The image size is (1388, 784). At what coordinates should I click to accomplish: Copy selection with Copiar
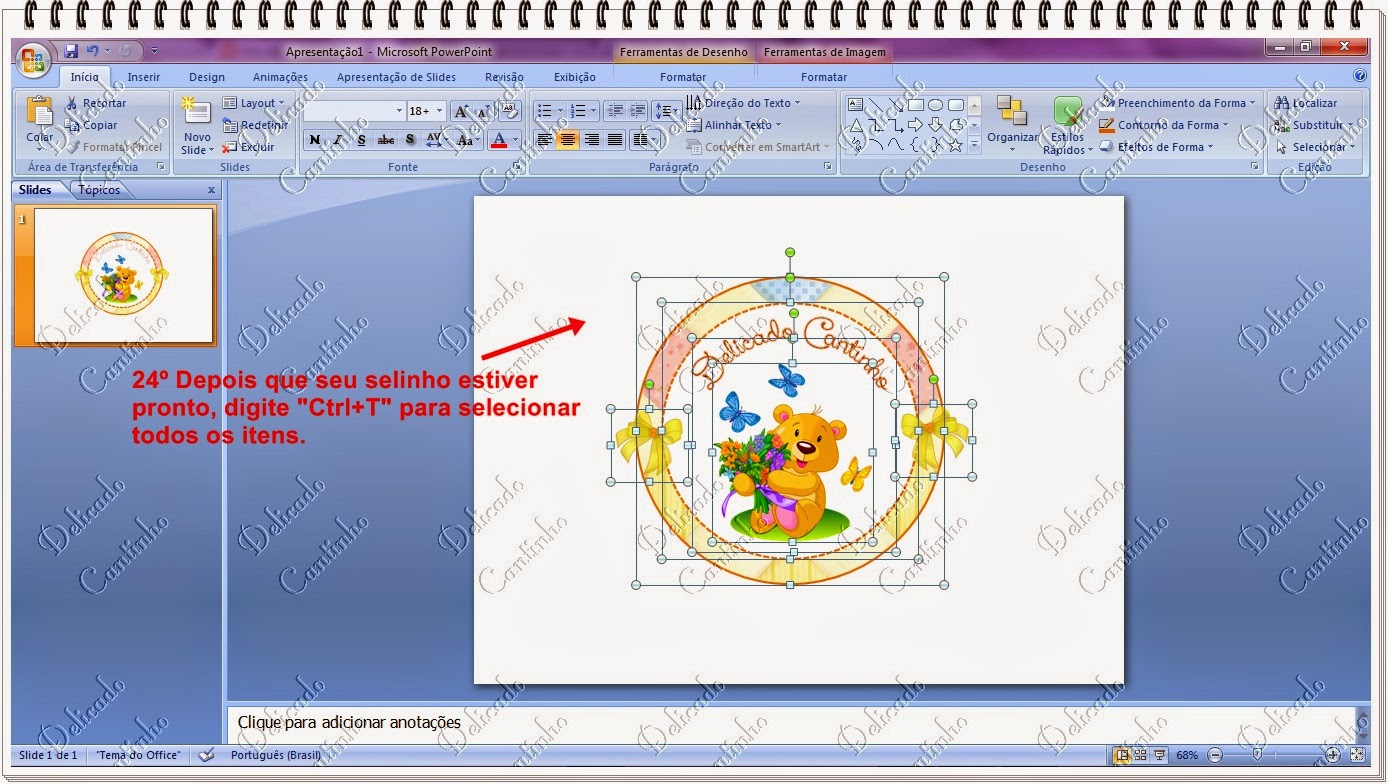tap(92, 125)
